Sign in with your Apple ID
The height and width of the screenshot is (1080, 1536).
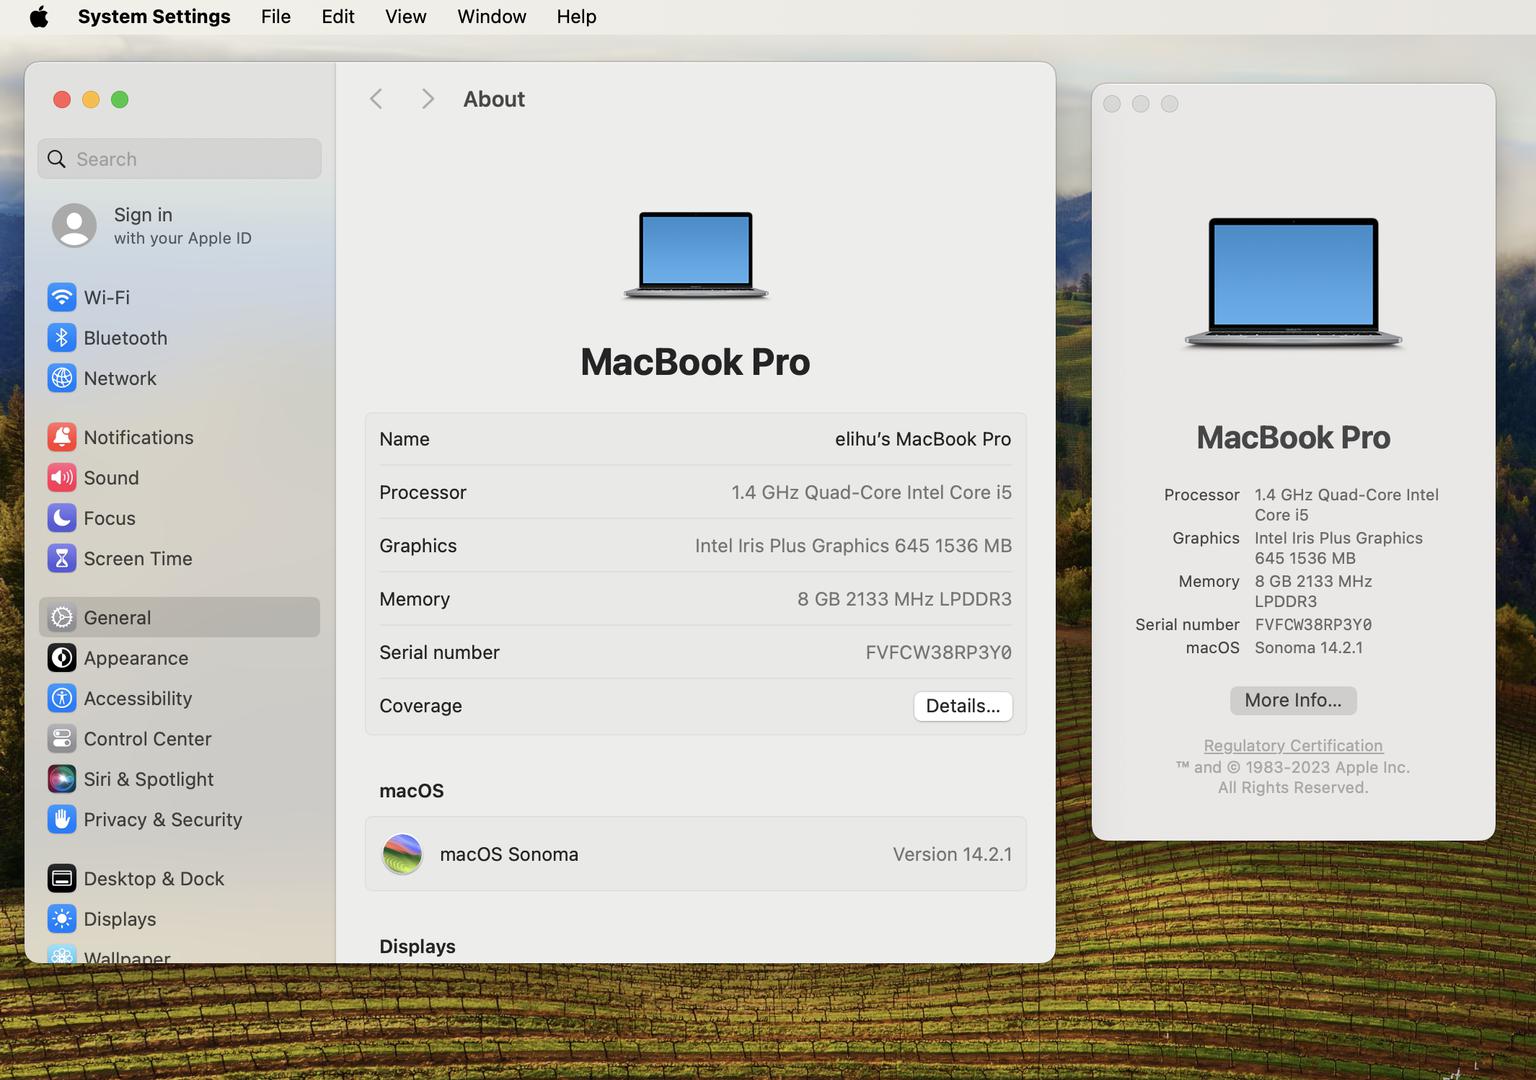(180, 225)
